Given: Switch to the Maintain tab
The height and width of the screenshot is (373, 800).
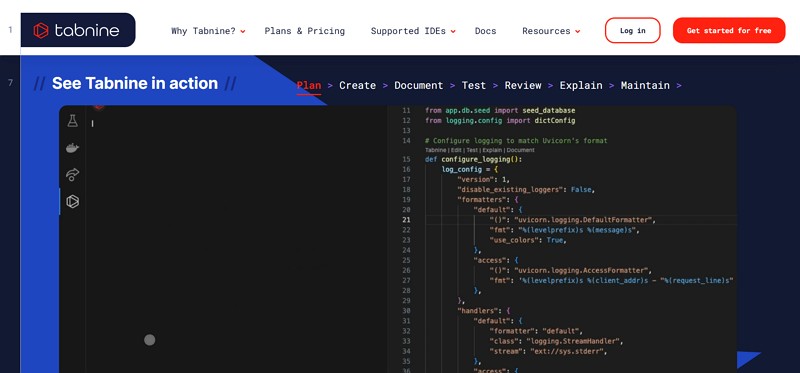Looking at the screenshot, I should click(x=645, y=85).
